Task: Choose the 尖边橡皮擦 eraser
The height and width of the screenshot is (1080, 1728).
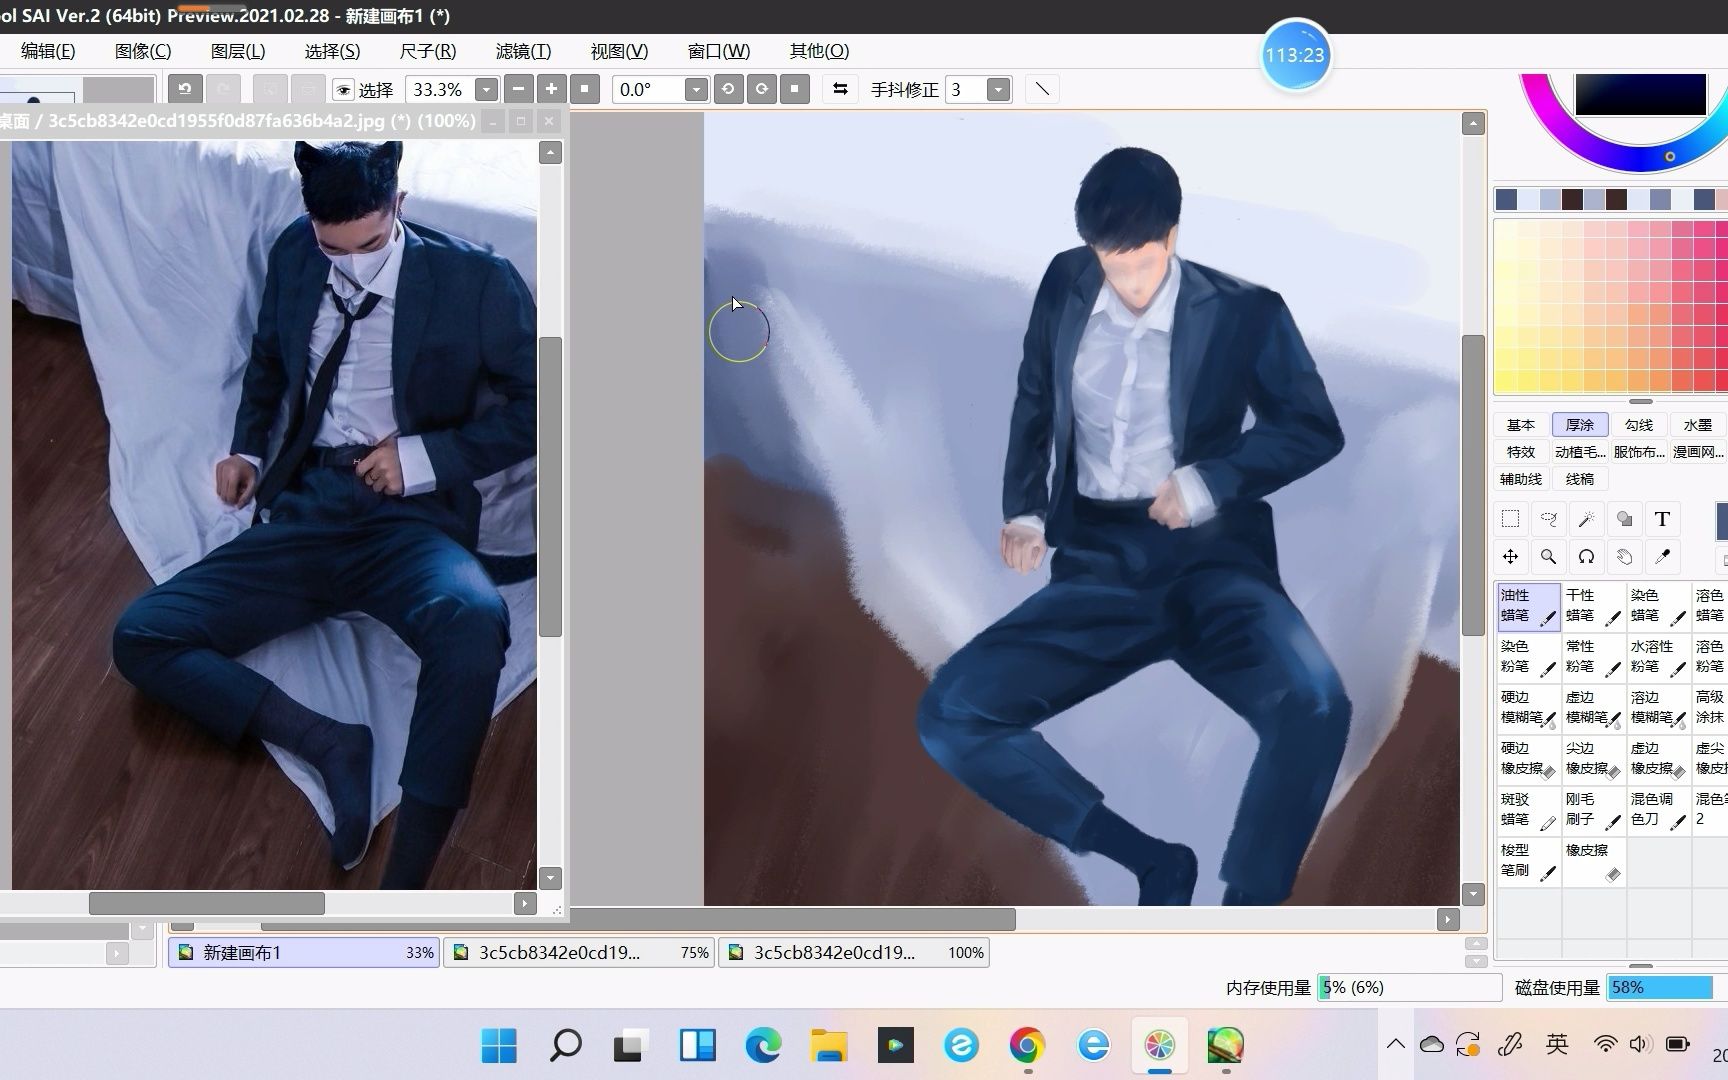Action: tap(1593, 759)
